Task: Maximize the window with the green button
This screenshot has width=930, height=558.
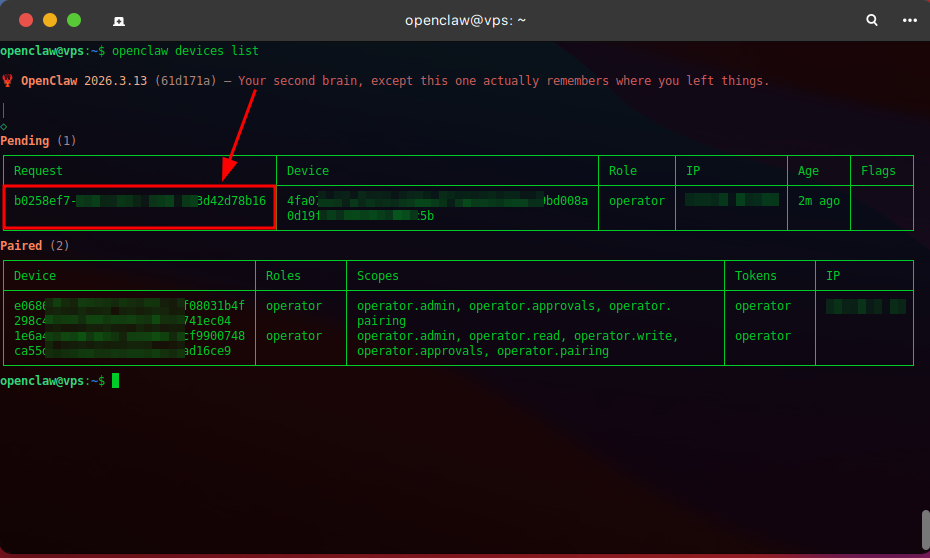Action: point(74,20)
